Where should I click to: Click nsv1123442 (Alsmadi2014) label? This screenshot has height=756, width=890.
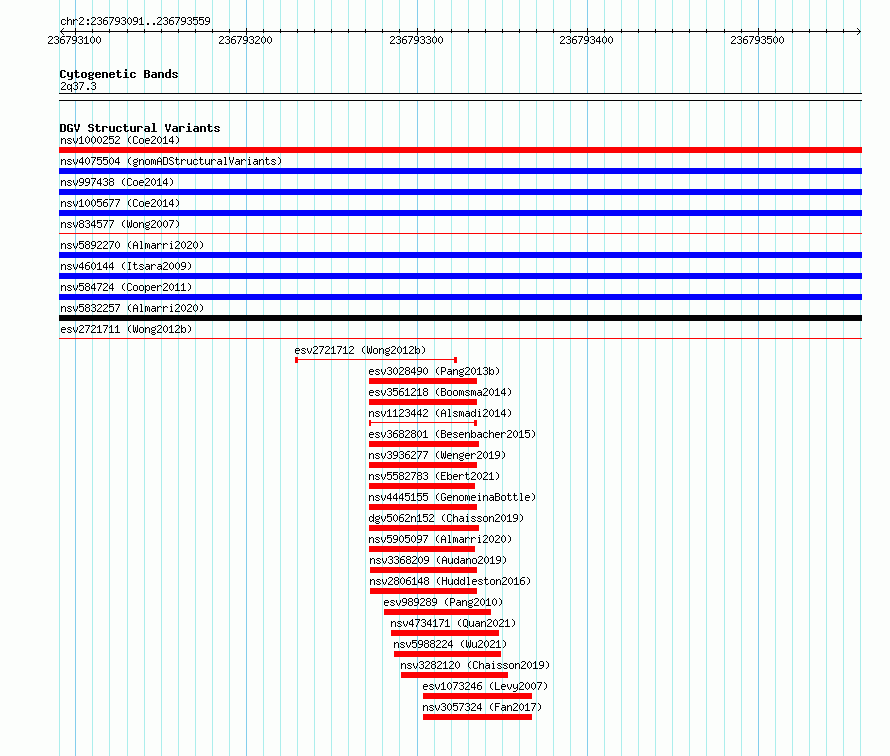(x=440, y=413)
